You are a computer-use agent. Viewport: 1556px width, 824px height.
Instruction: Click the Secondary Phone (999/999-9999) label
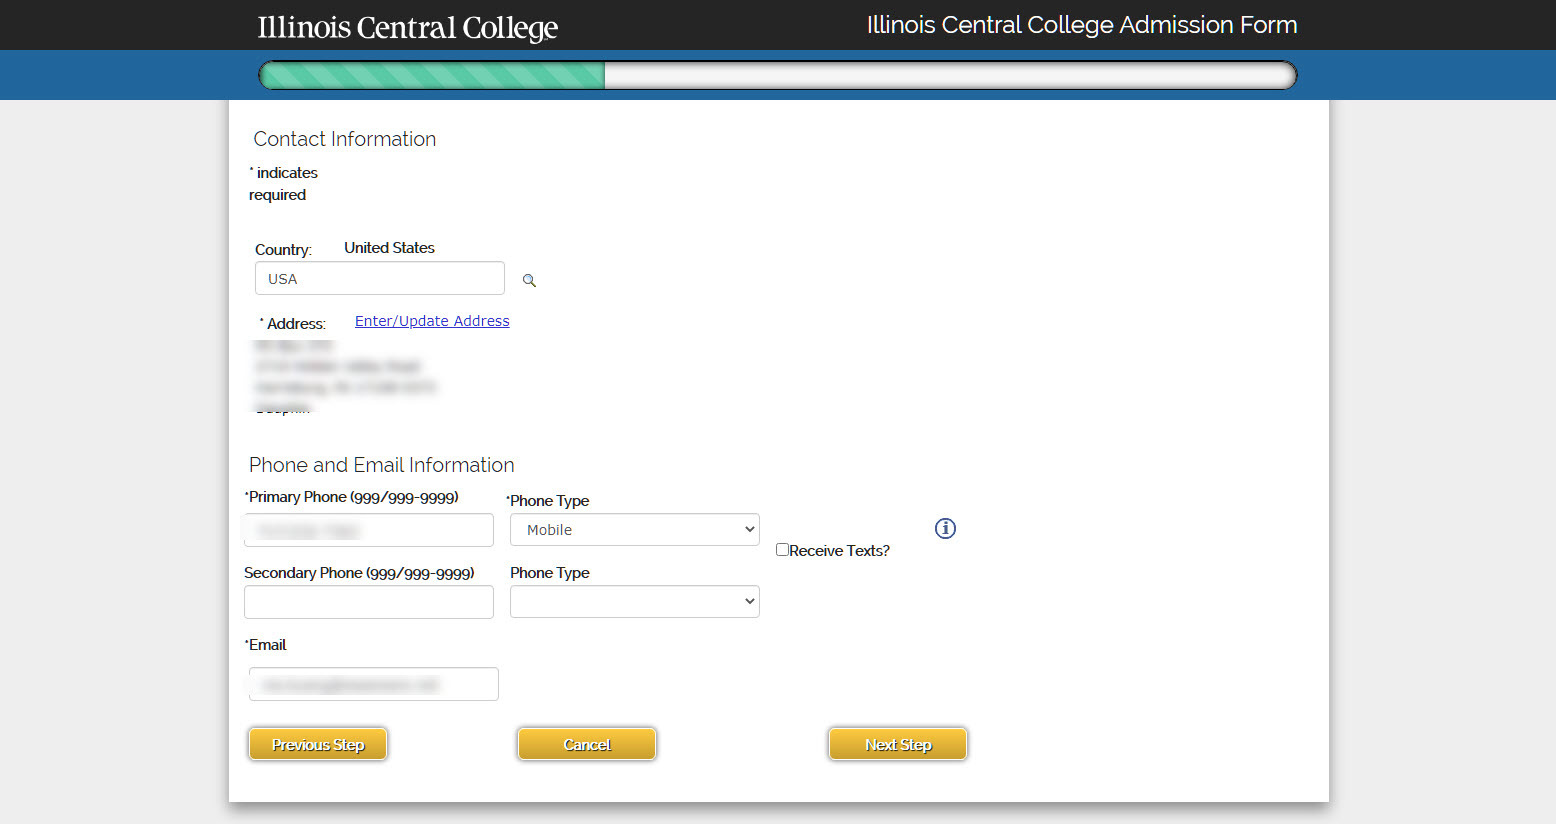coord(359,573)
